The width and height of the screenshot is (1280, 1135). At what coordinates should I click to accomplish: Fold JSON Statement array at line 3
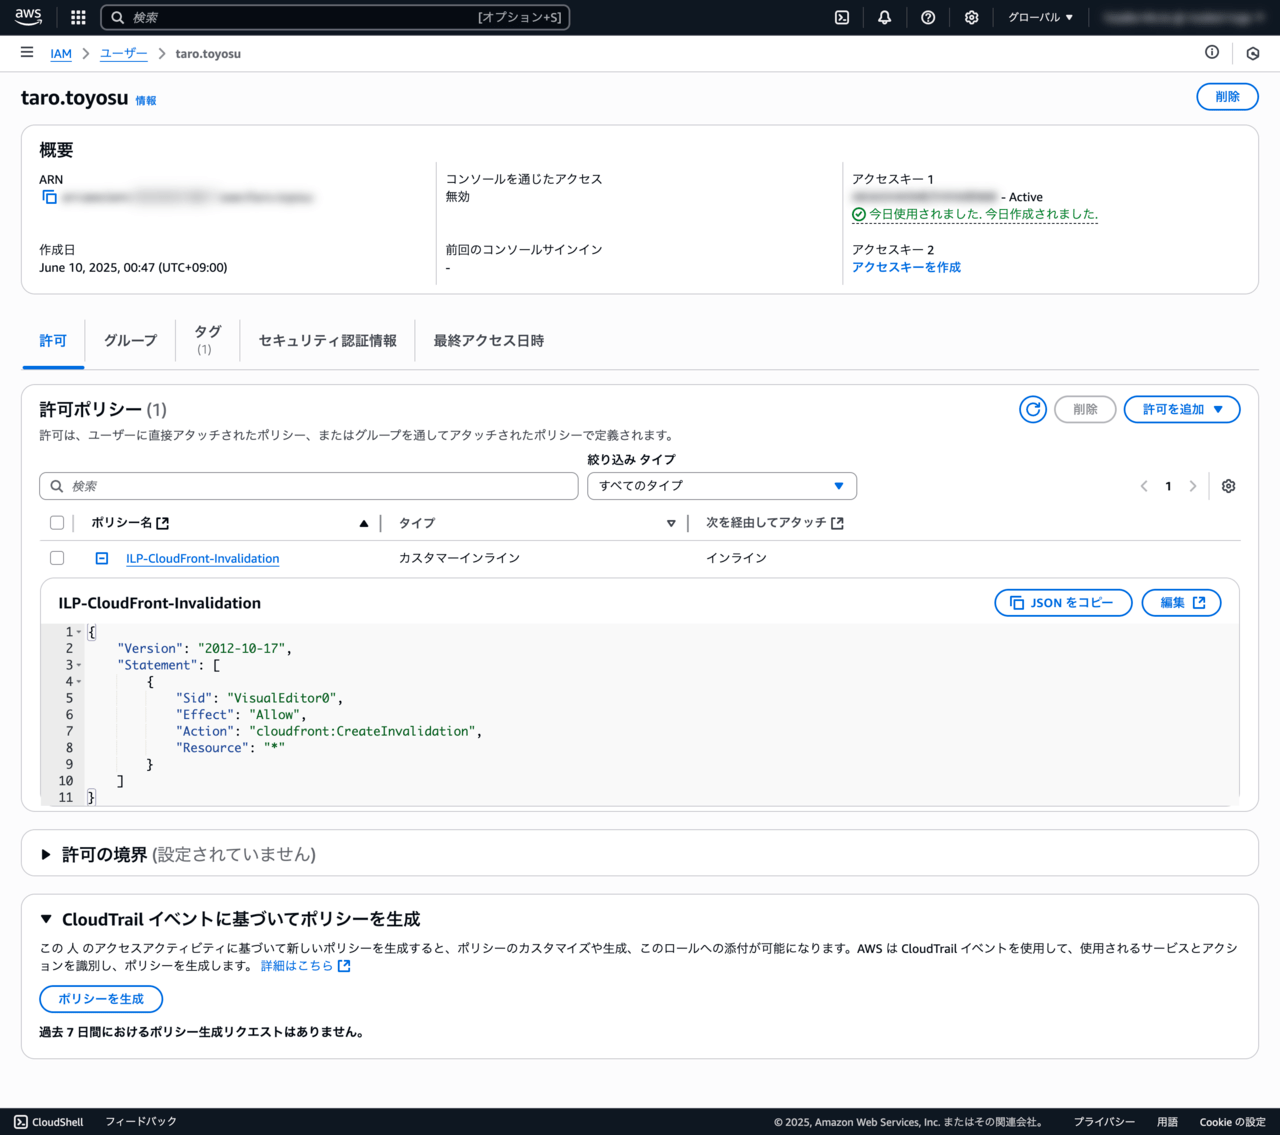coord(79,665)
